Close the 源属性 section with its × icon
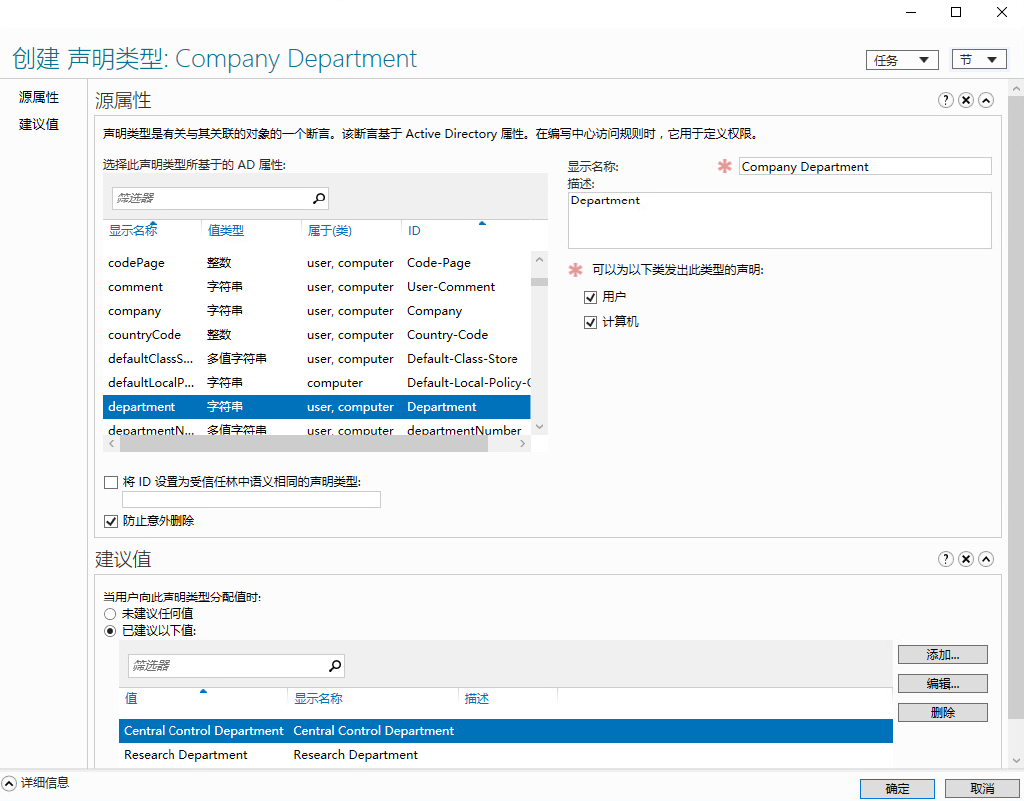Viewport: 1024px width, 801px height. pyautogui.click(x=965, y=100)
